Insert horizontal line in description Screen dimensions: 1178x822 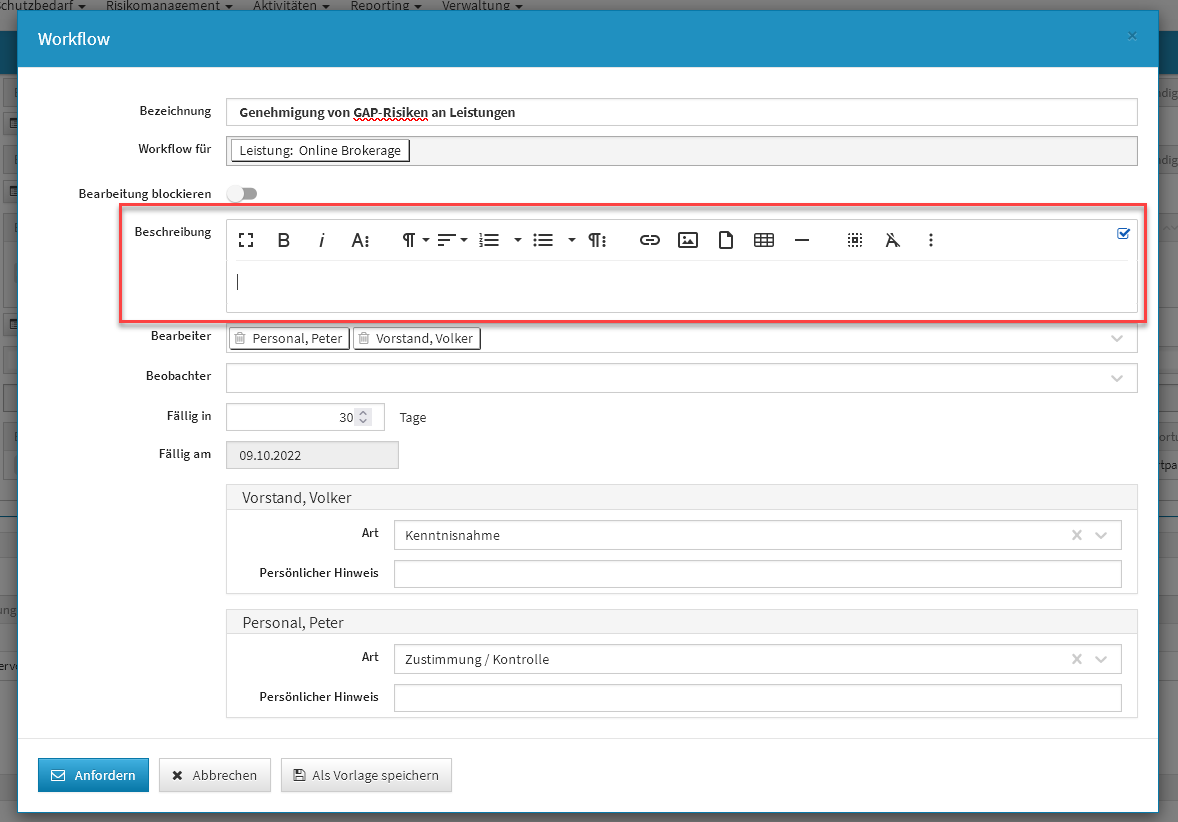[801, 240]
